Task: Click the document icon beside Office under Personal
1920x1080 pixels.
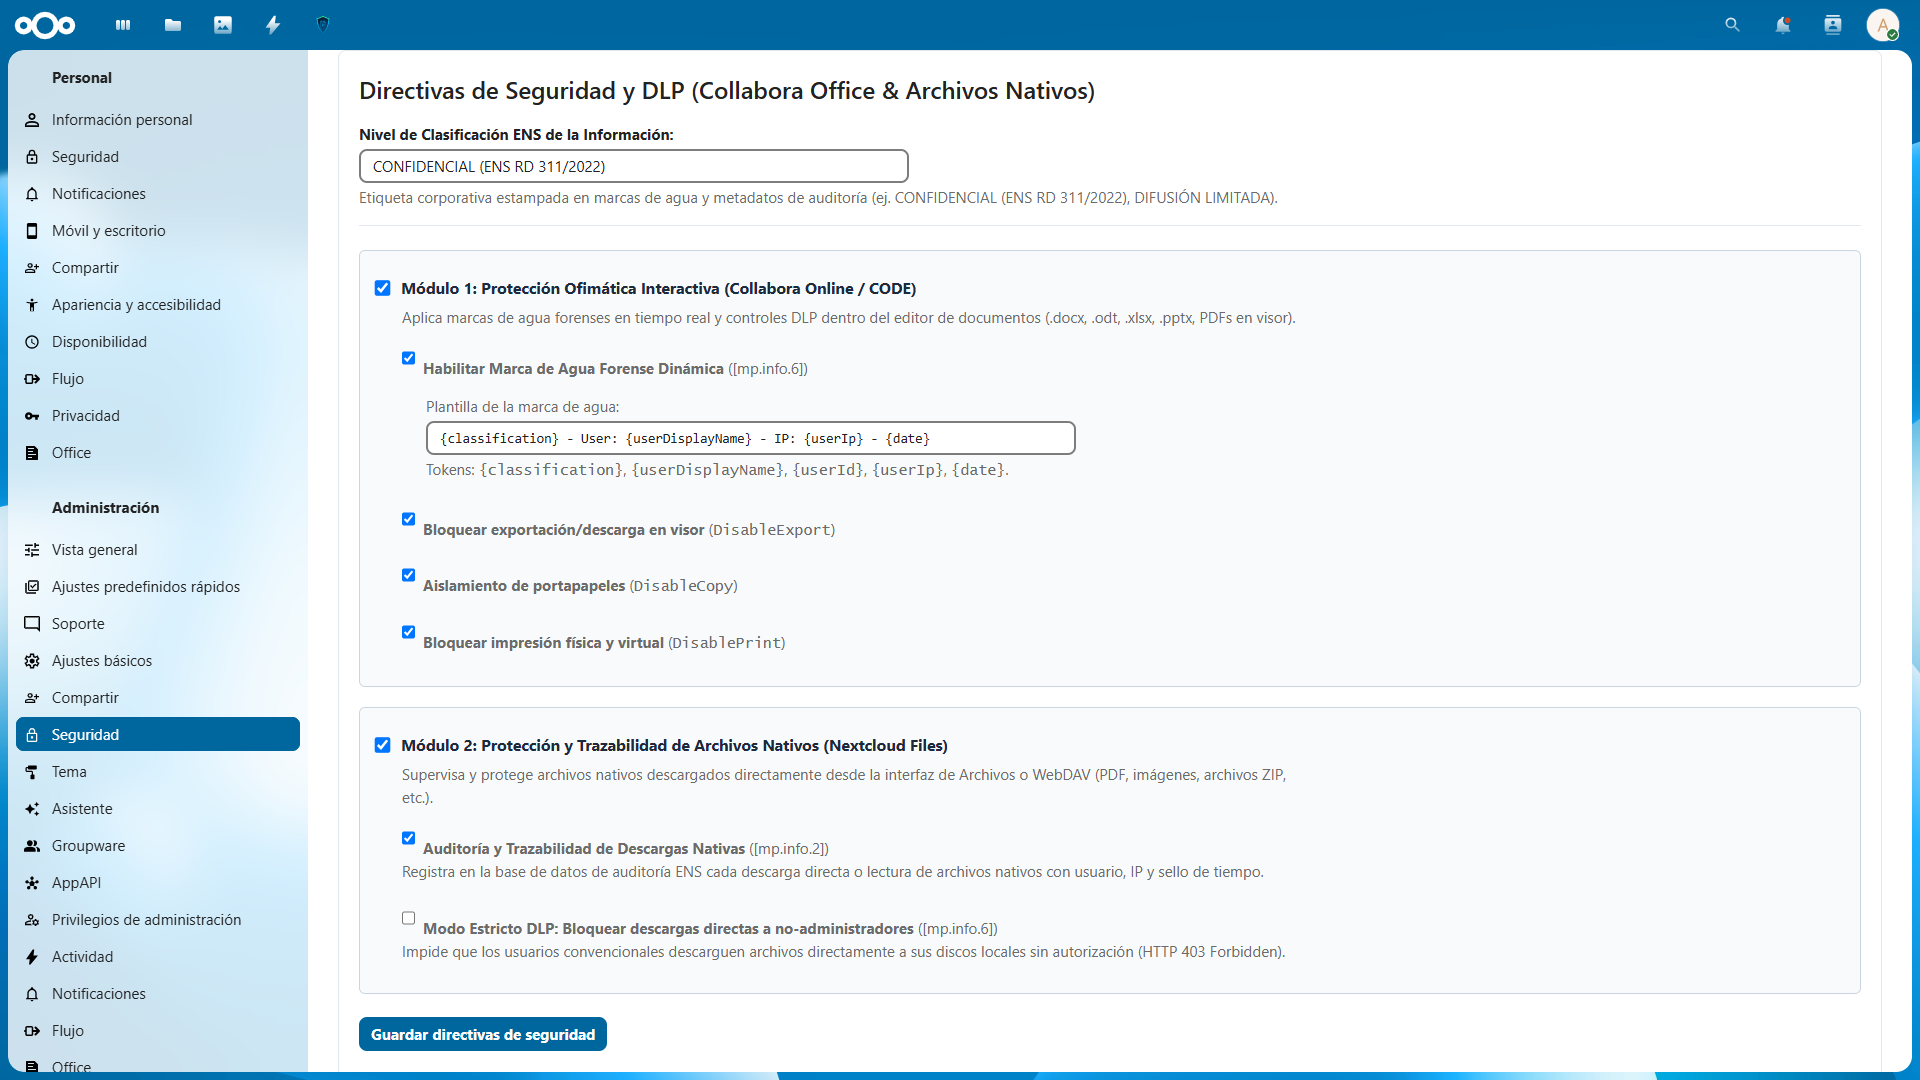Action: pos(32,453)
